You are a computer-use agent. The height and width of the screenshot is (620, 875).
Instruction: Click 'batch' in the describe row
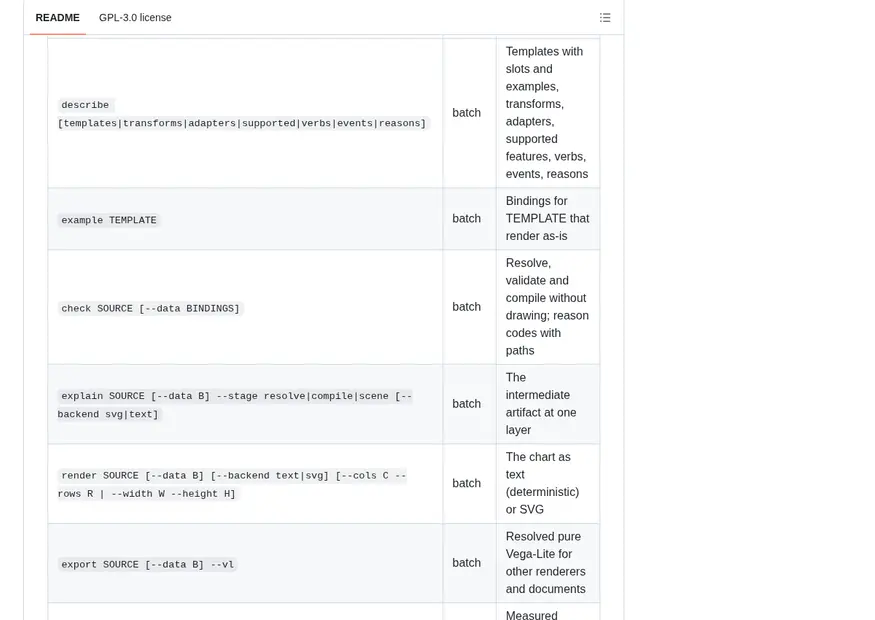(467, 113)
